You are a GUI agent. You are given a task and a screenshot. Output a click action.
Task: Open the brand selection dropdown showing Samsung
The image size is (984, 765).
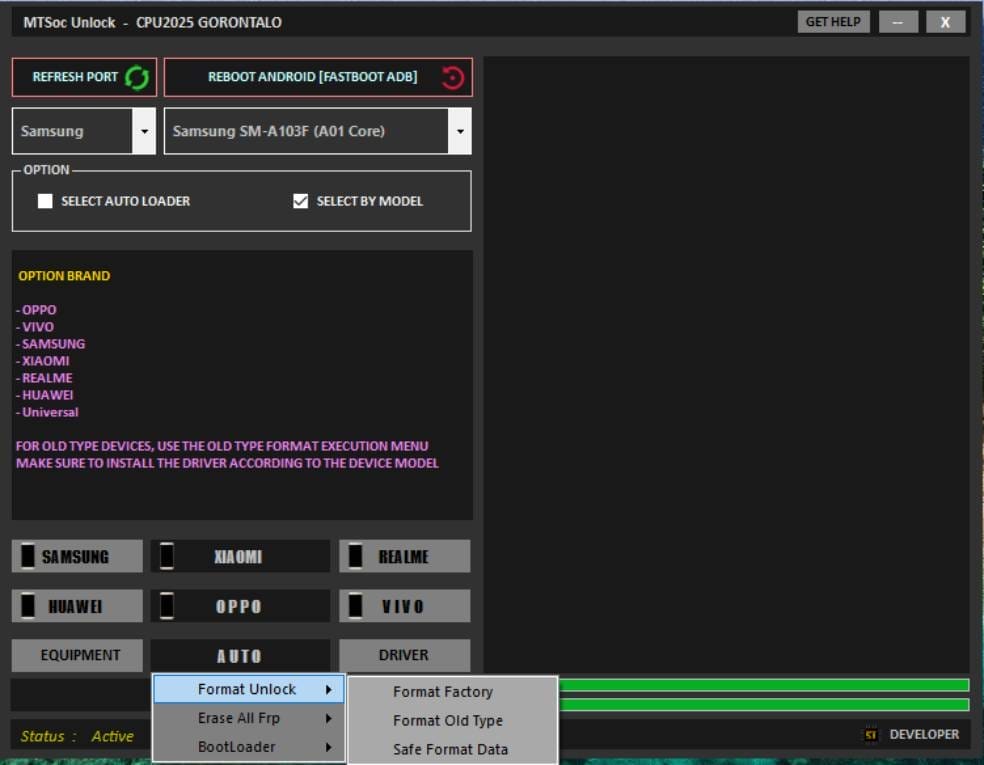click(x=143, y=130)
